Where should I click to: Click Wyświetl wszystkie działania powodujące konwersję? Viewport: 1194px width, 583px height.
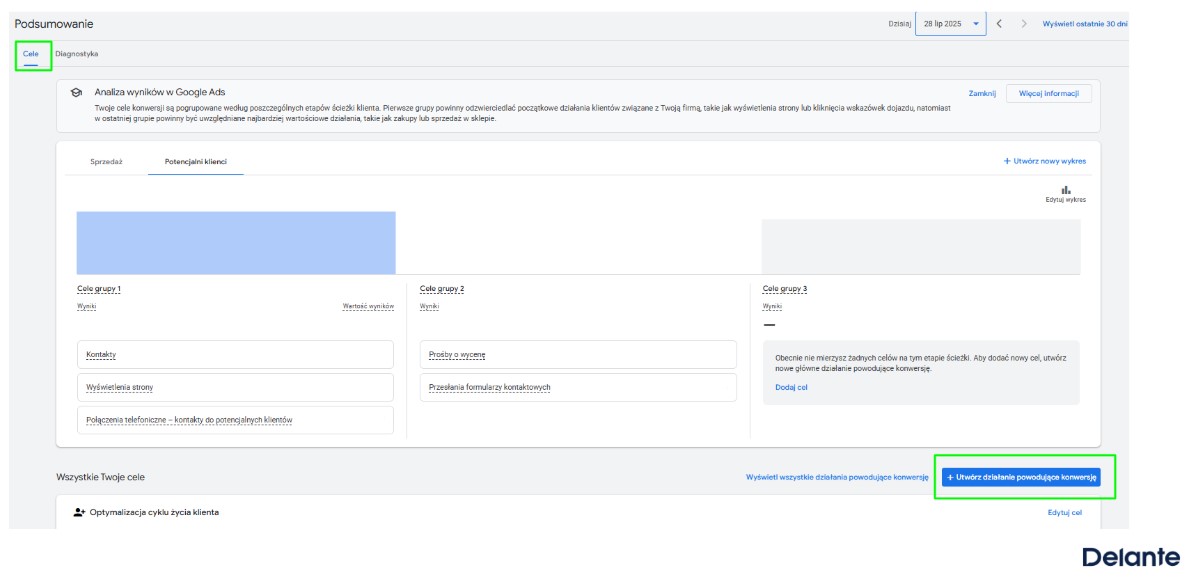point(837,477)
